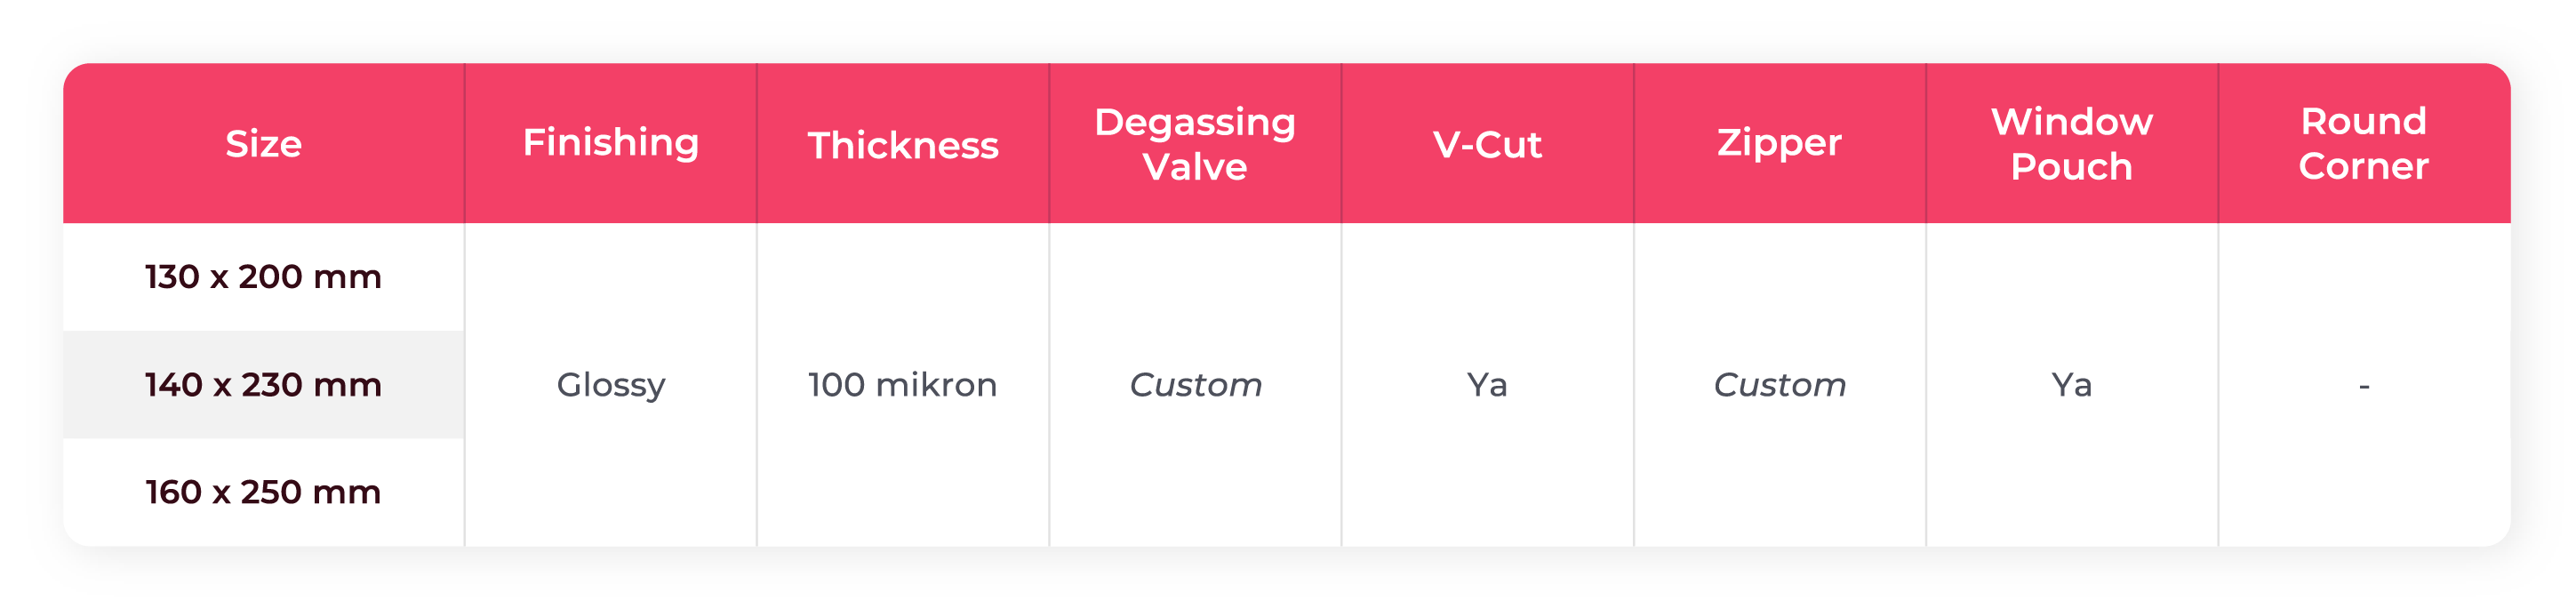2576x609 pixels.
Task: Click the Size column header
Action: point(263,144)
